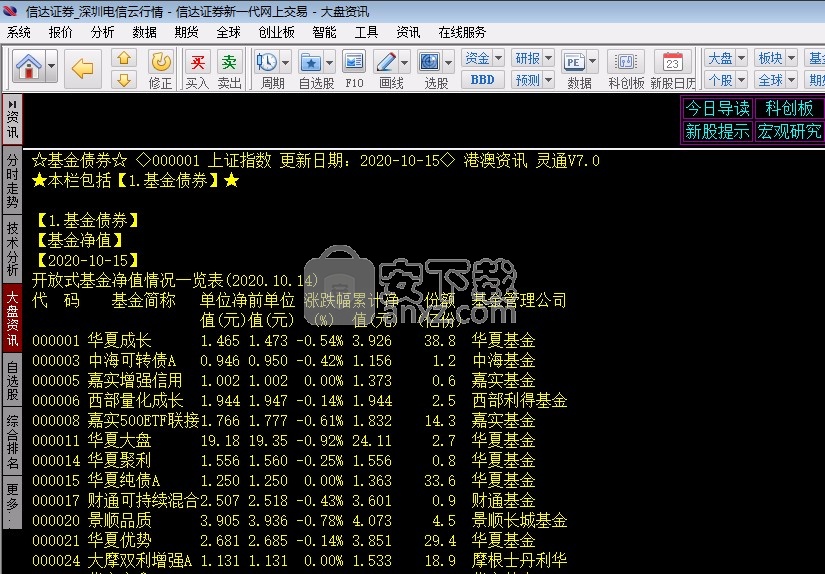
Task: Expand the 资金 dropdown arrow
Action: coord(498,58)
